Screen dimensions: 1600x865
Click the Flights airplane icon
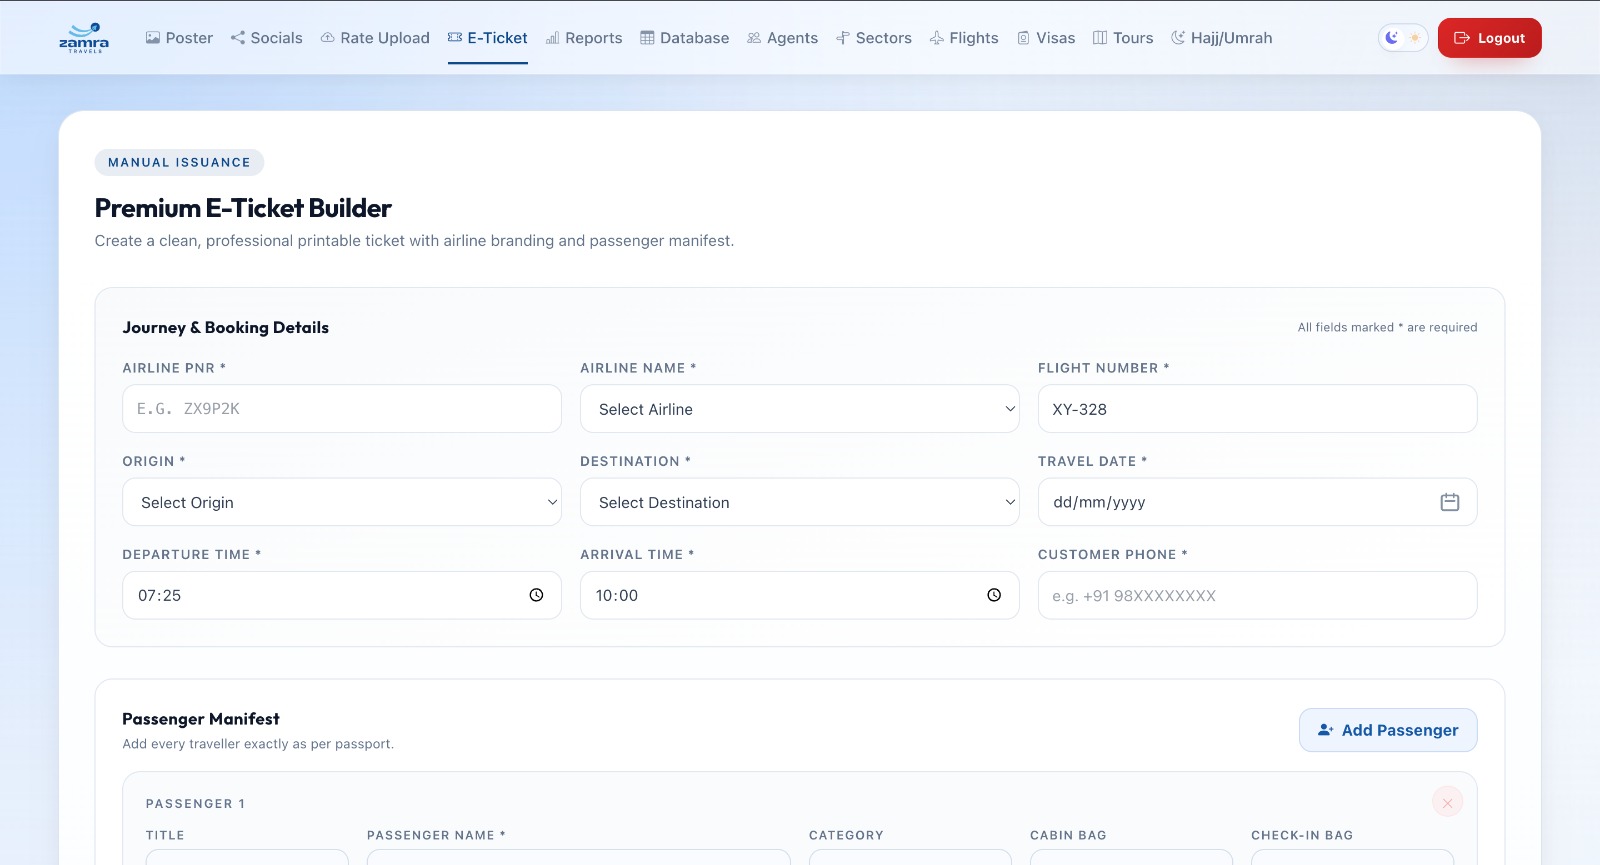pyautogui.click(x=937, y=38)
